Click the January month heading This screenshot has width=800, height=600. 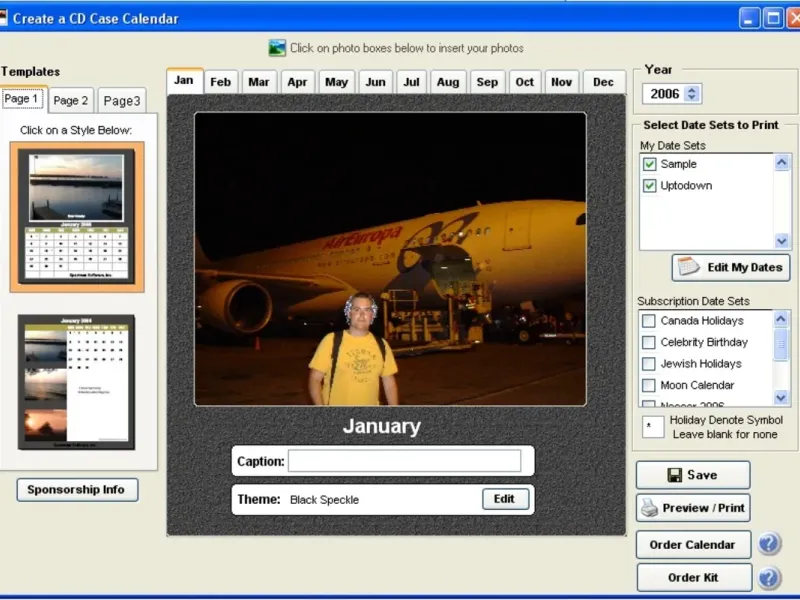(382, 426)
